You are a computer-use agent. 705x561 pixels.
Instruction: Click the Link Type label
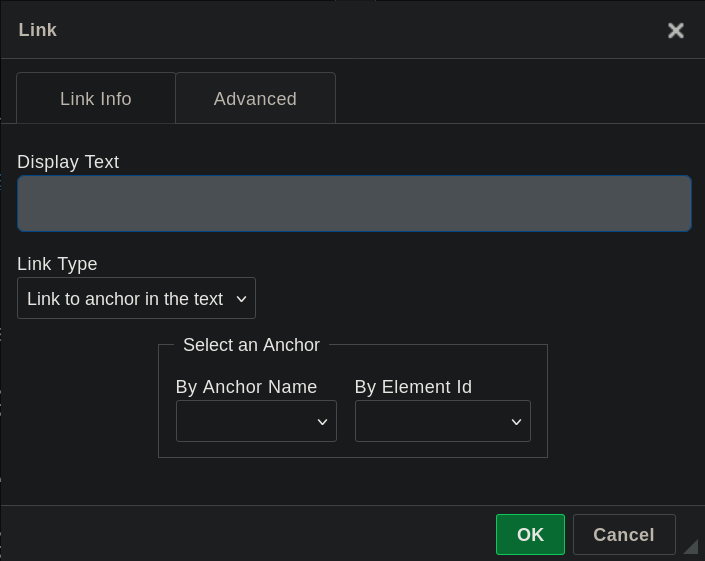[57, 264]
